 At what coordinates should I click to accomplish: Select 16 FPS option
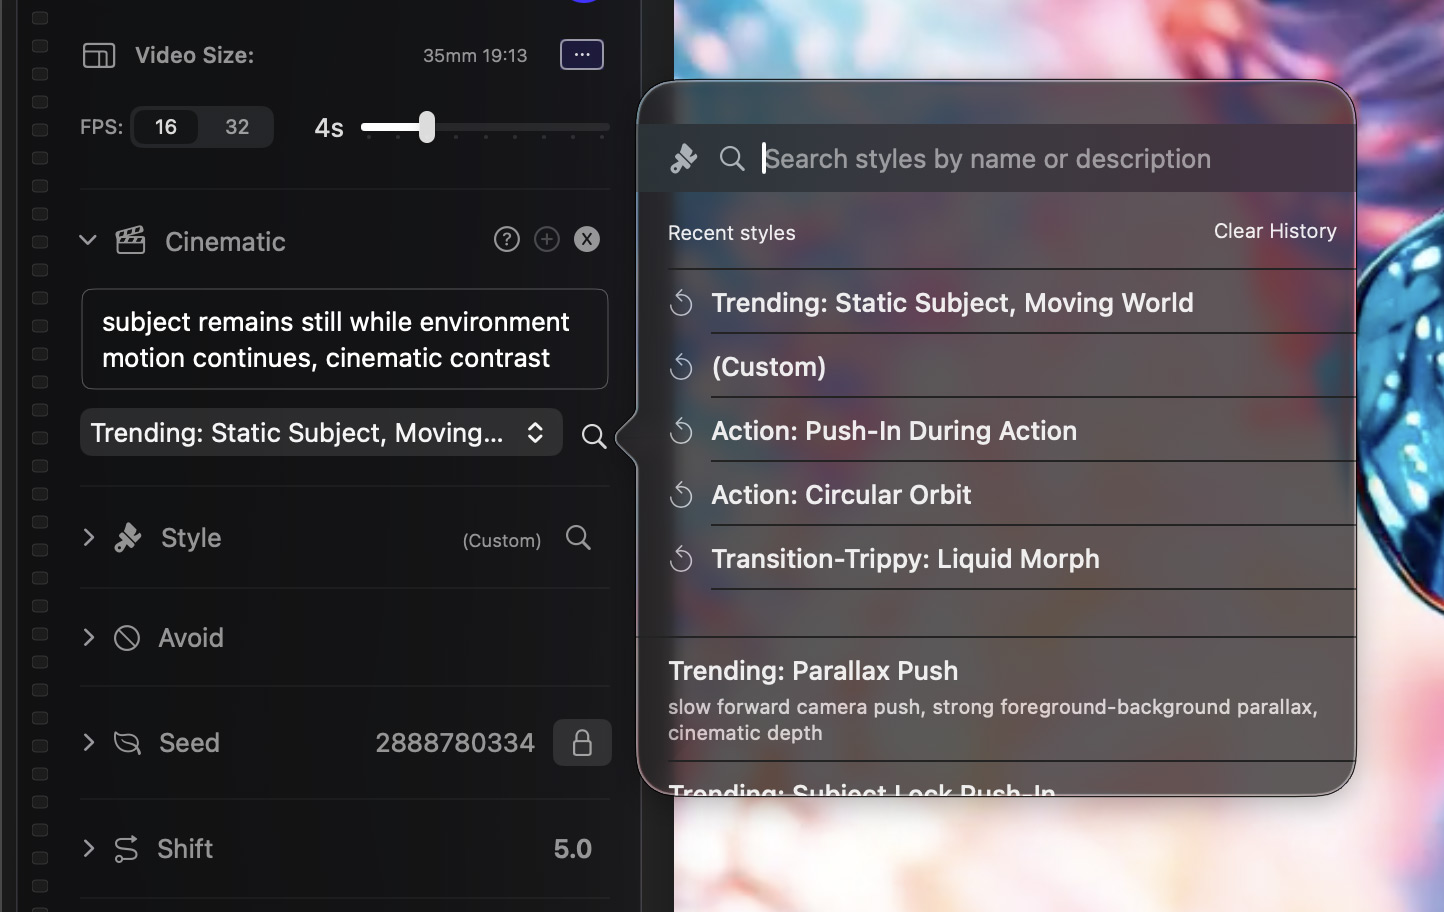point(166,127)
